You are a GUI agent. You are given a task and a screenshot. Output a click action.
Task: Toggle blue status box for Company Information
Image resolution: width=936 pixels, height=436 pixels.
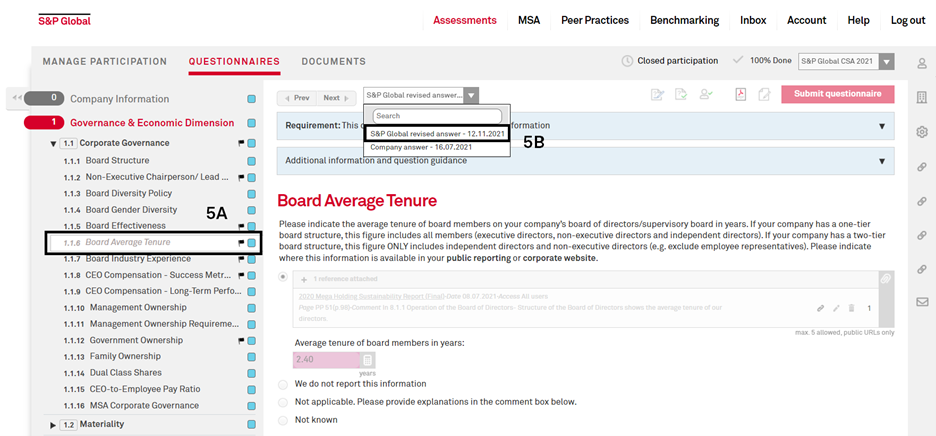[252, 99]
